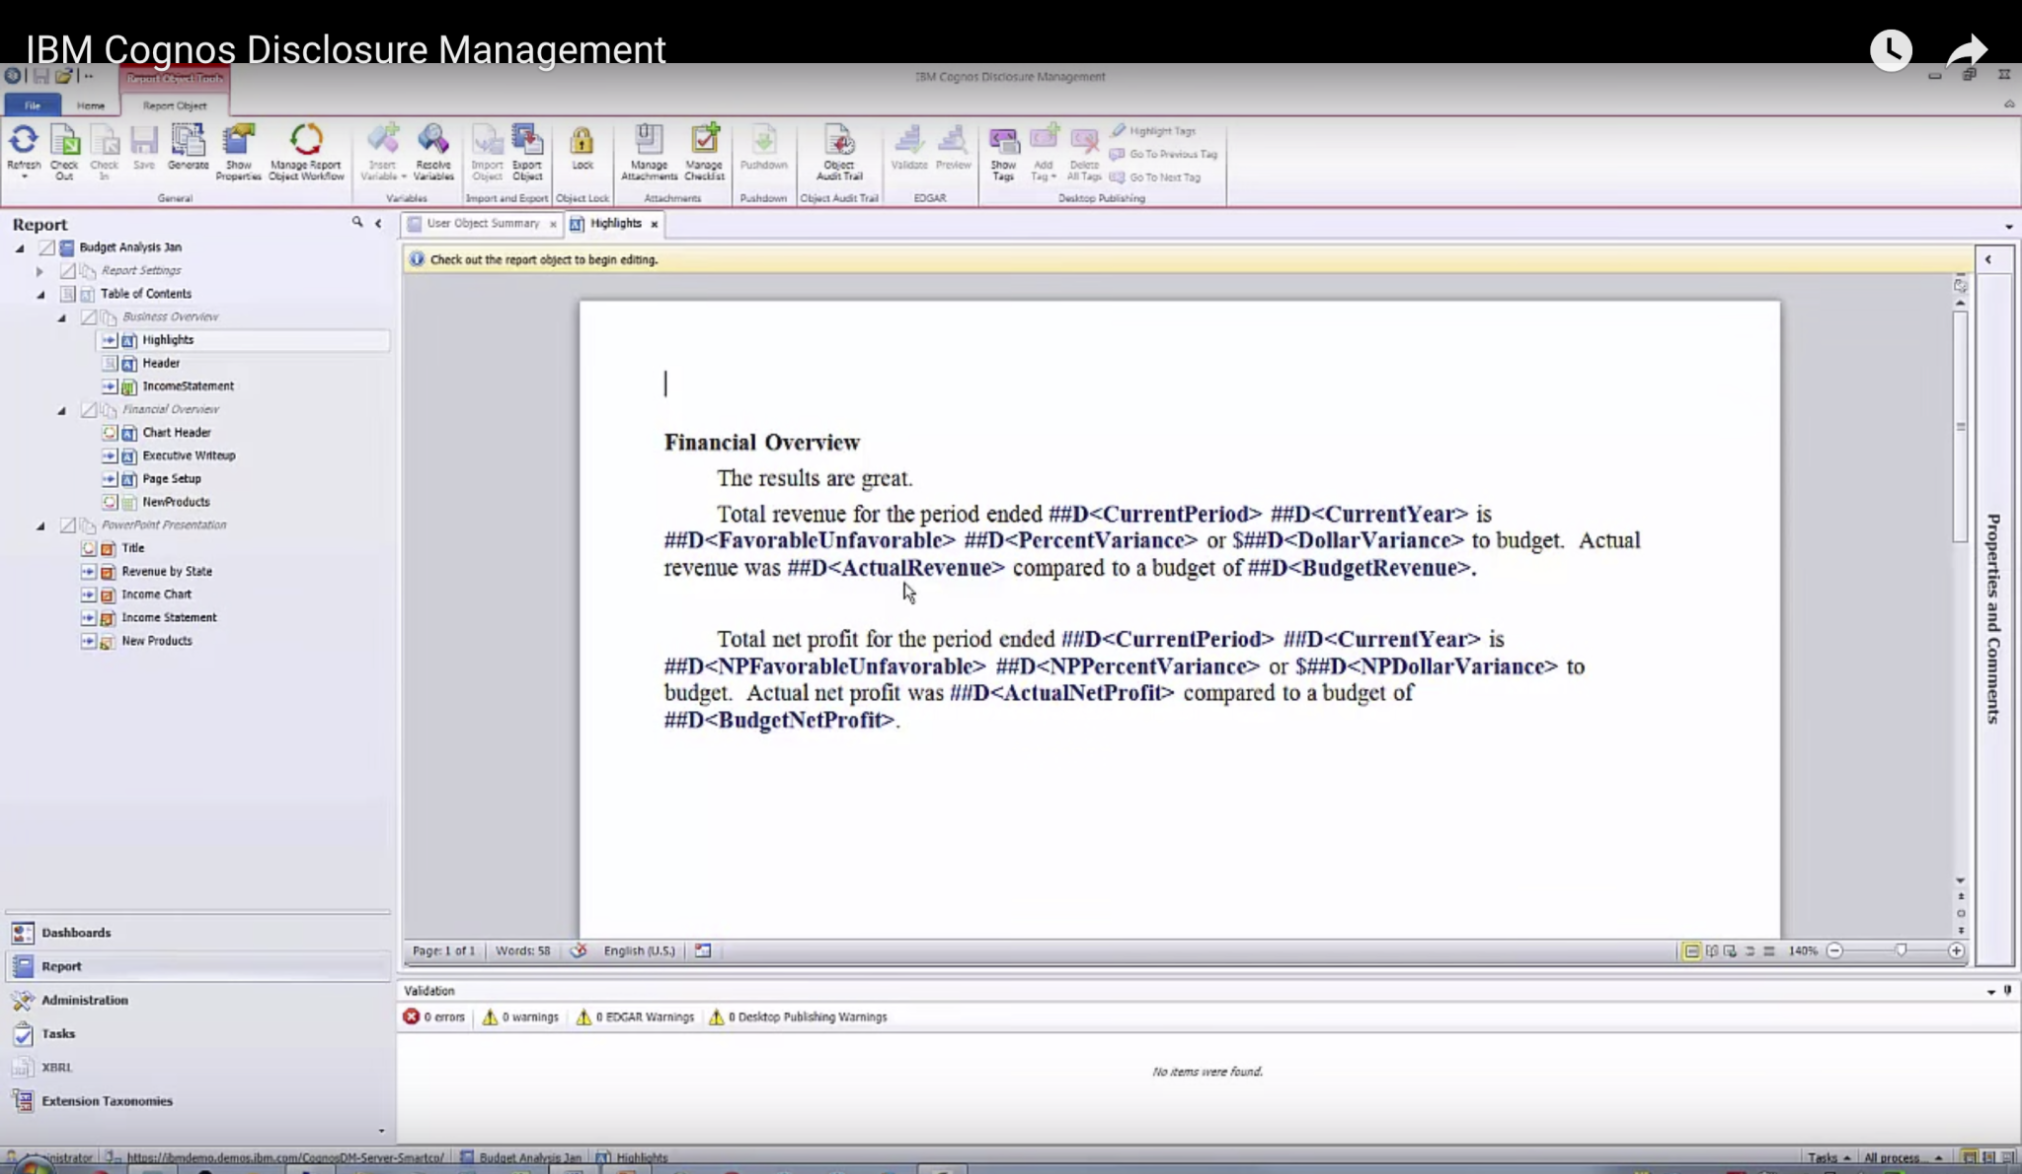This screenshot has width=2022, height=1174.
Task: Collapse the PowerPoint Presentation section
Action: click(41, 526)
